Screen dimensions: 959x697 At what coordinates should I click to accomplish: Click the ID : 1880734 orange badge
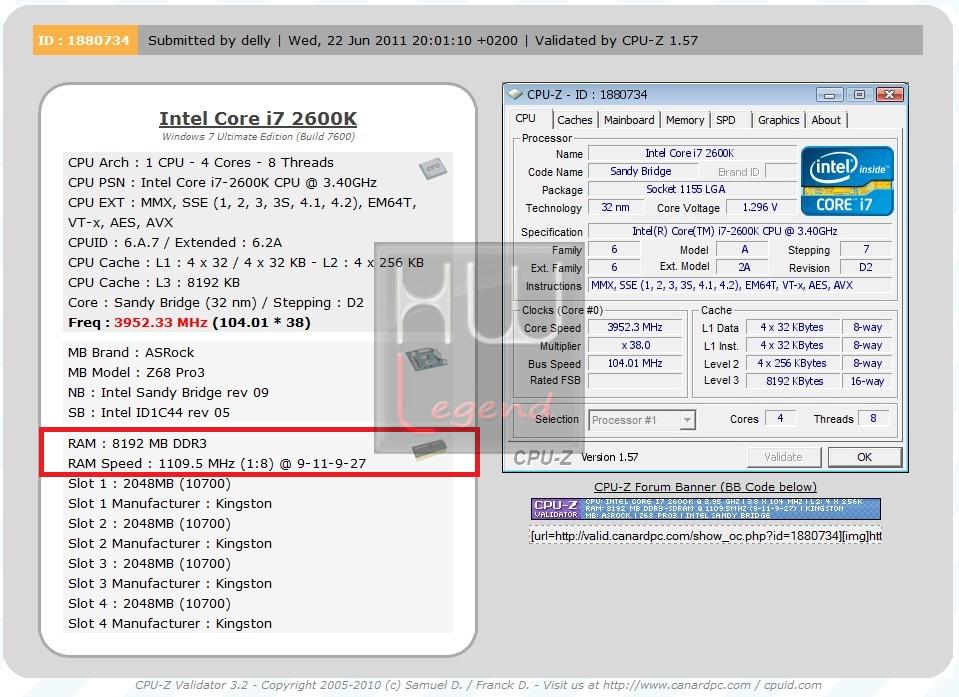(x=85, y=40)
